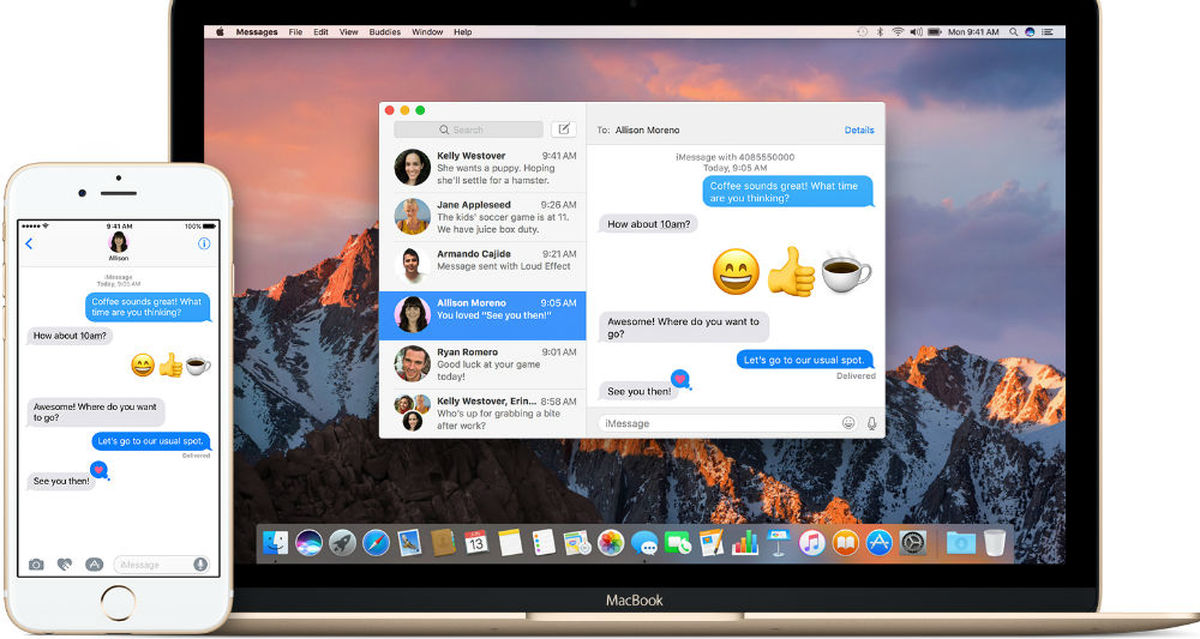Image resolution: width=1200 pixels, height=639 pixels.
Task: Open Mail from the Dock
Action: tap(410, 543)
